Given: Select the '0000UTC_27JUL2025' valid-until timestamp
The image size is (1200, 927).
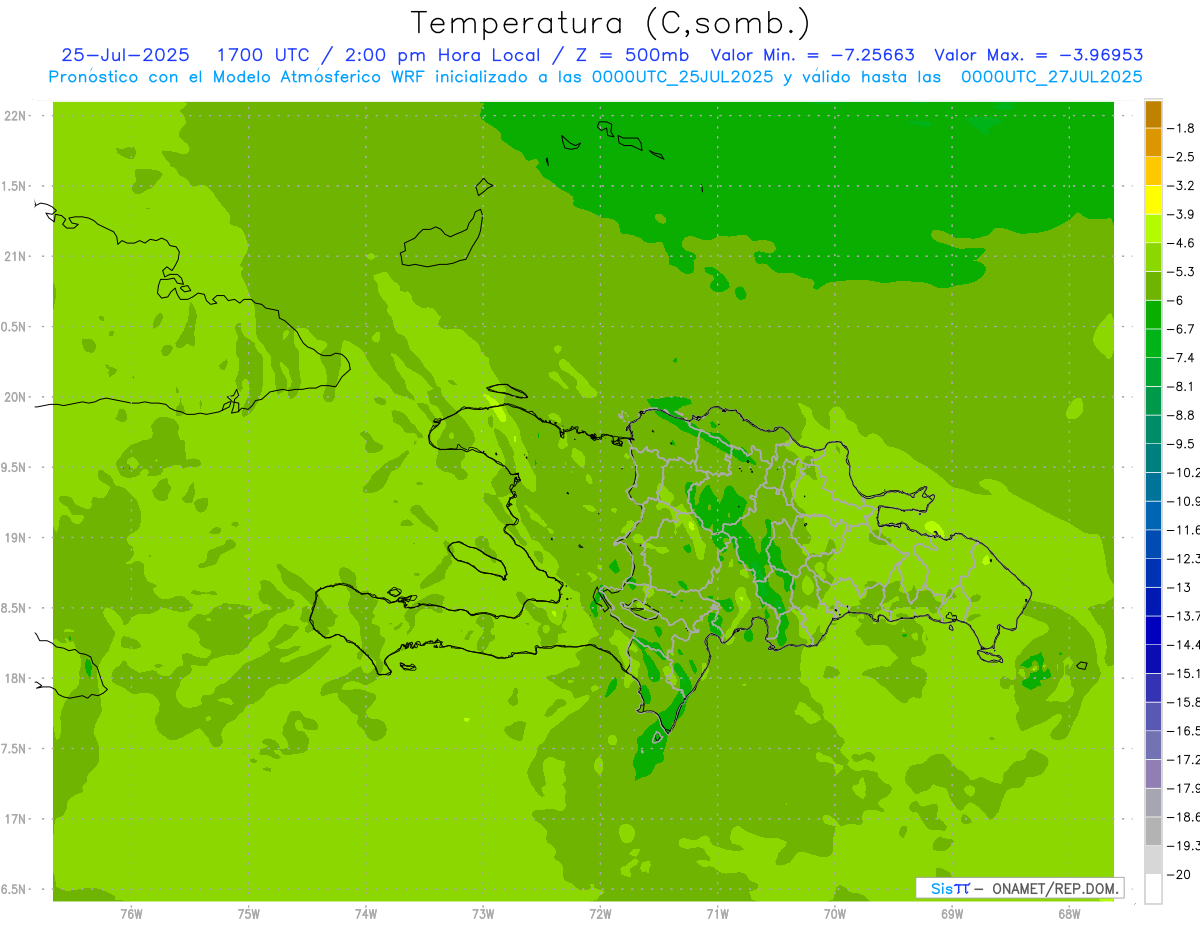Looking at the screenshot, I should 1052,77.
